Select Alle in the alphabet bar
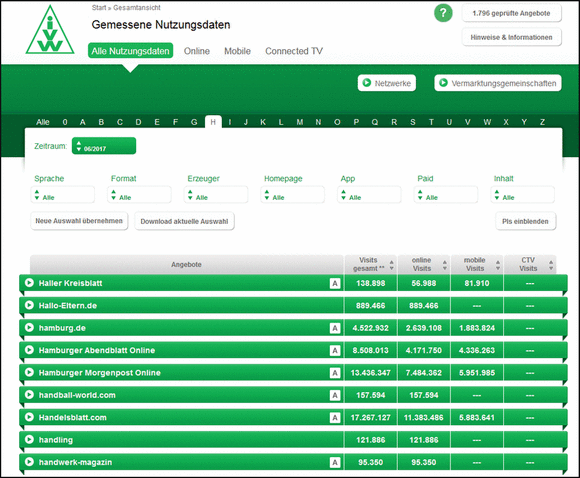580x478 pixels. [43, 122]
